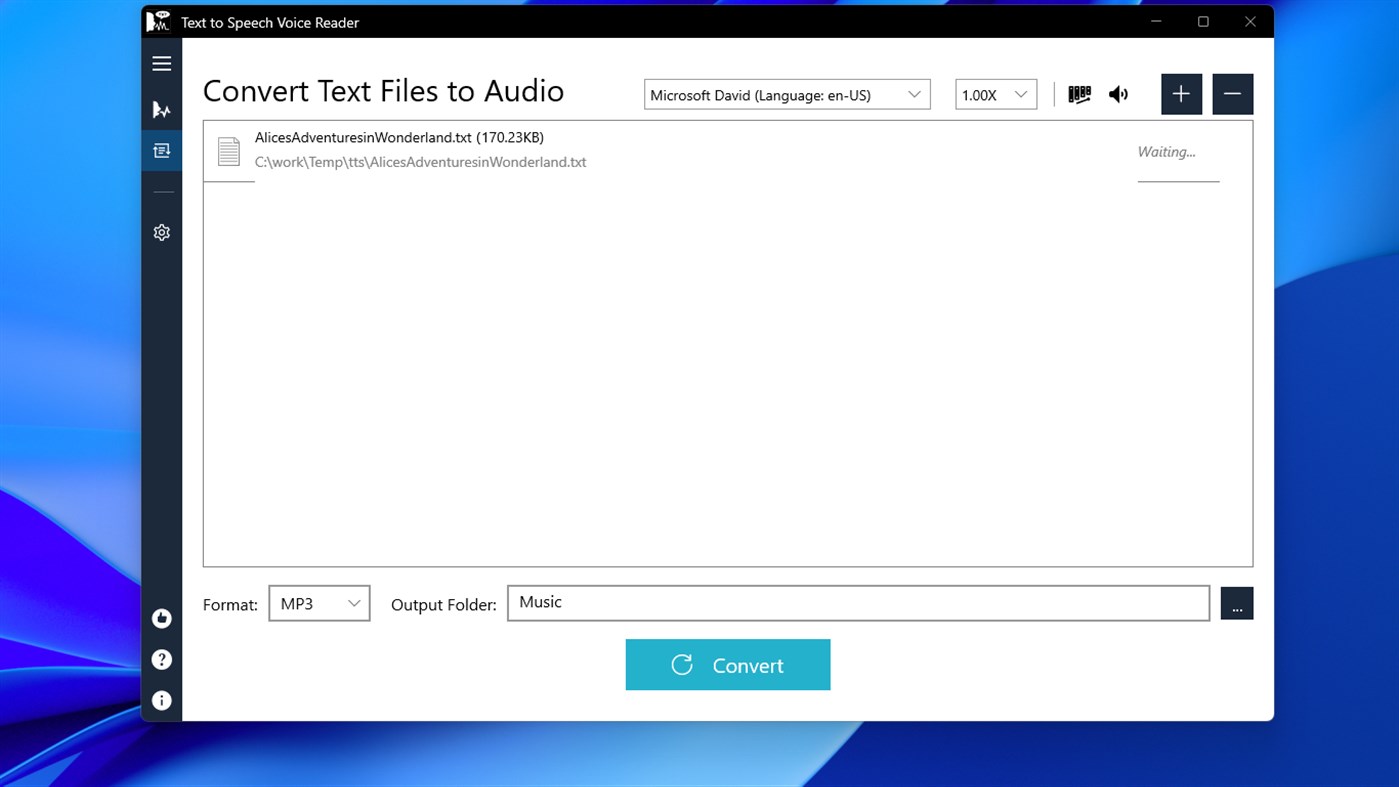This screenshot has height=787, width=1399.
Task: Click the voice library books icon
Action: pos(1079,95)
